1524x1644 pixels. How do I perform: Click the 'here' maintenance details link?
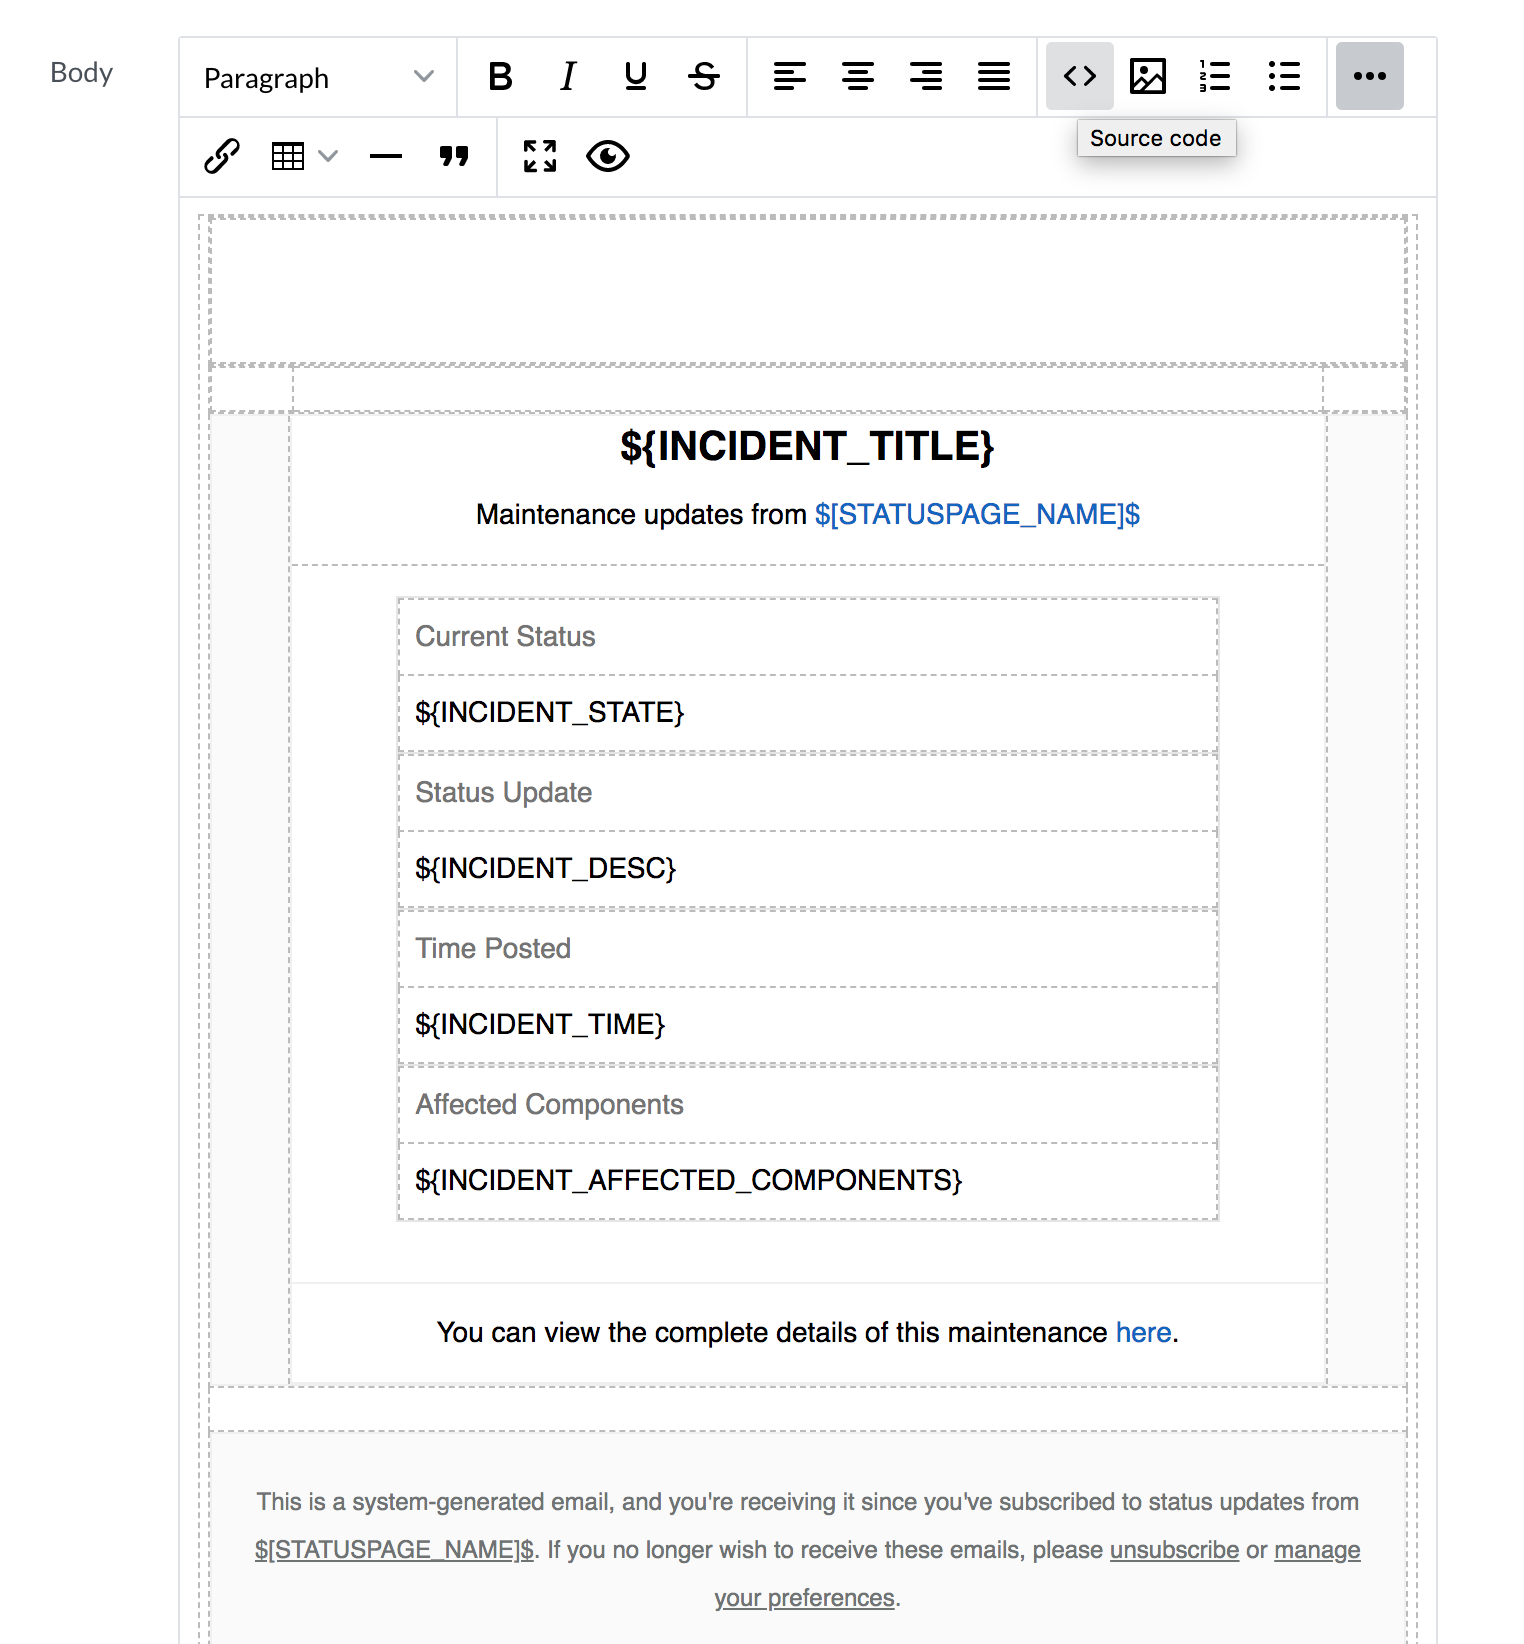click(1143, 1332)
